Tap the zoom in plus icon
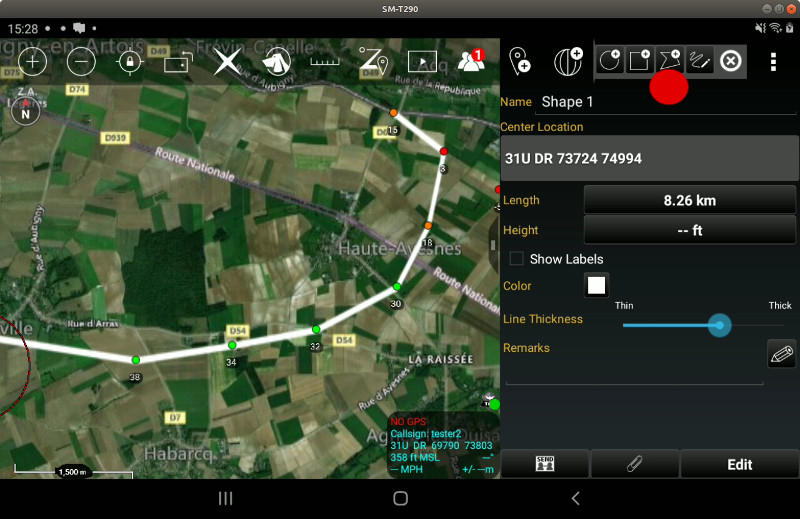This screenshot has width=800, height=519. tap(33, 62)
